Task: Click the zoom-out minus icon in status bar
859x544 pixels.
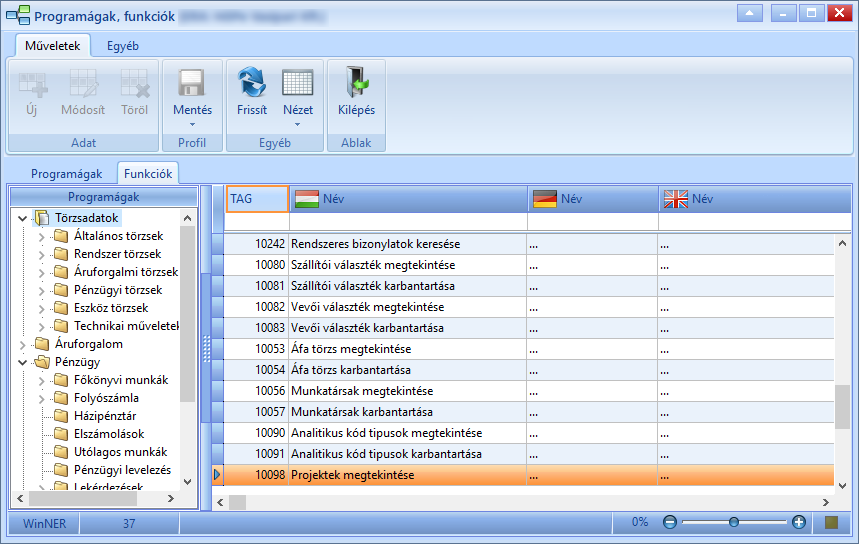Action: click(x=669, y=522)
